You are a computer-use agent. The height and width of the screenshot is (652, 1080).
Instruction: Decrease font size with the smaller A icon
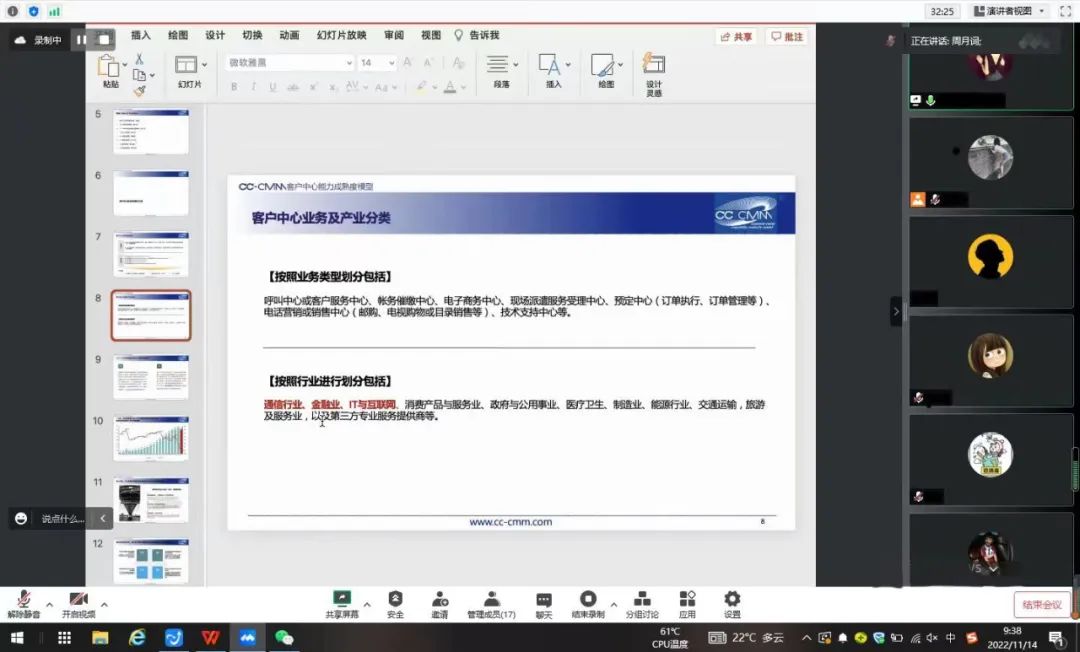428,63
